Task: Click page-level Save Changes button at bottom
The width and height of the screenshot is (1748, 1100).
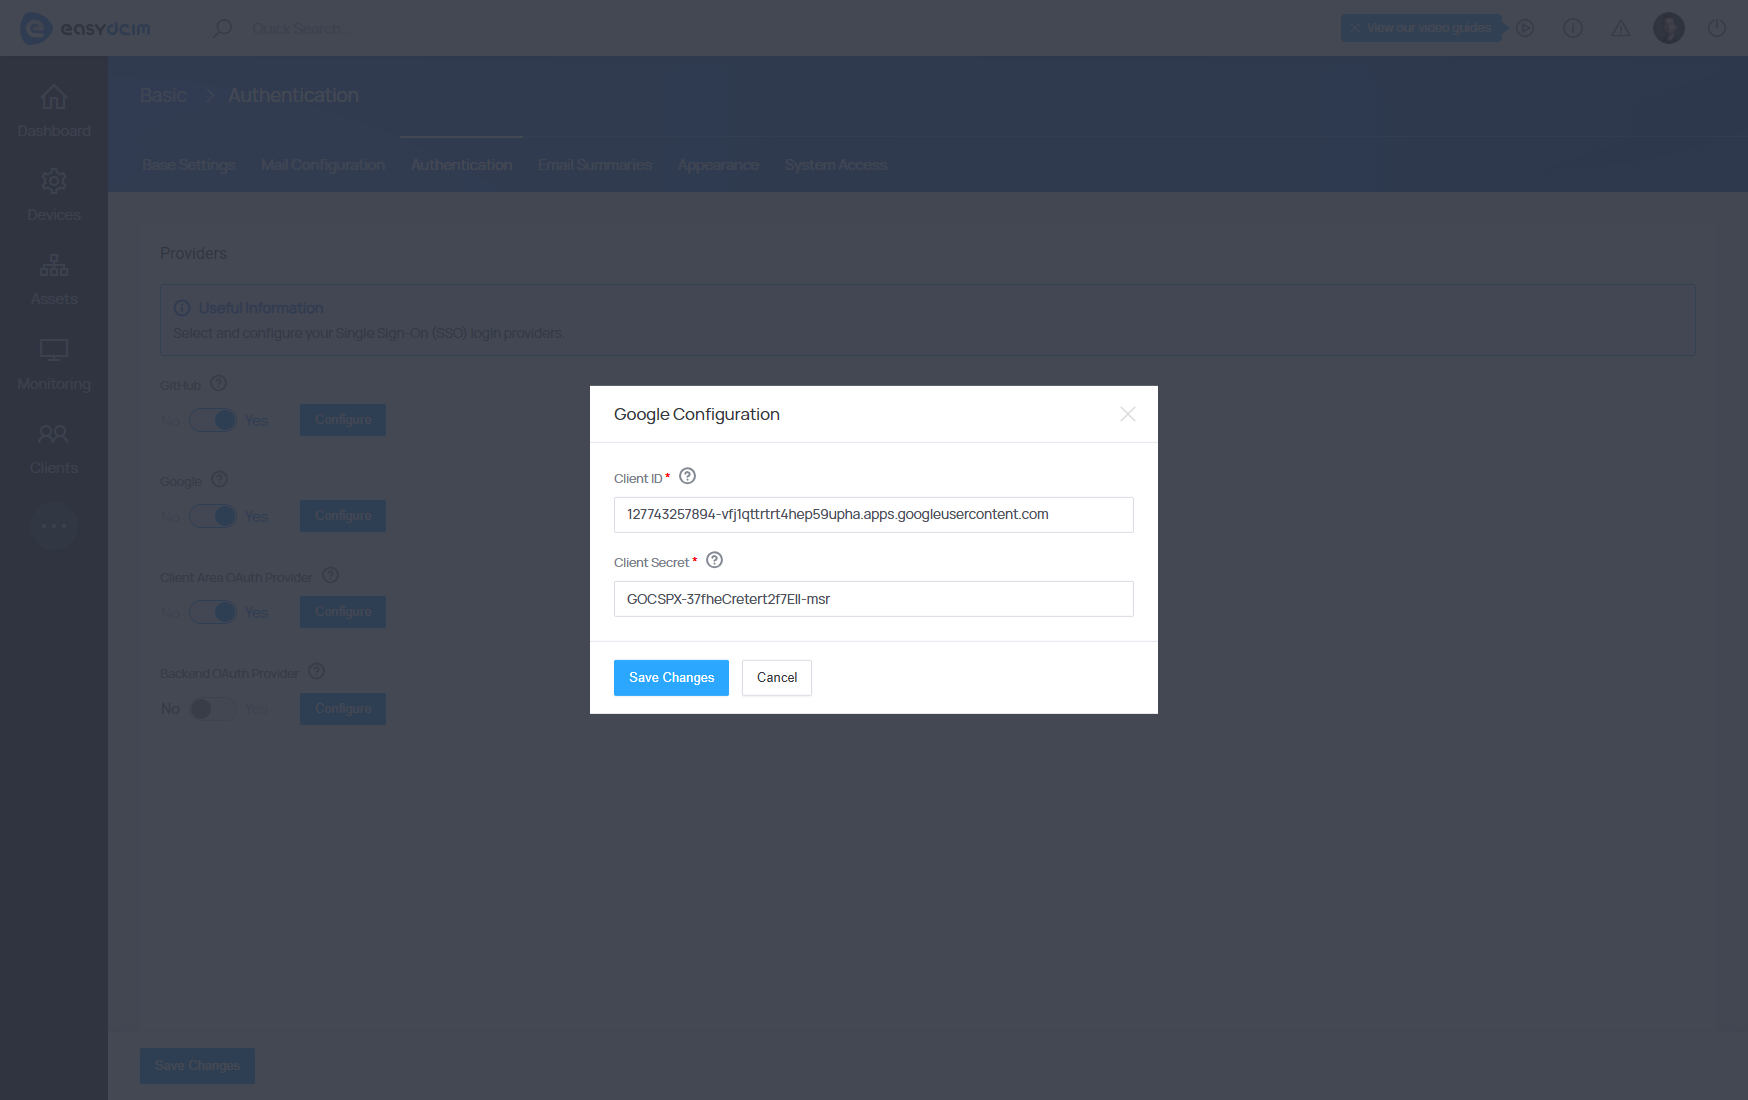Action: pos(197,1066)
